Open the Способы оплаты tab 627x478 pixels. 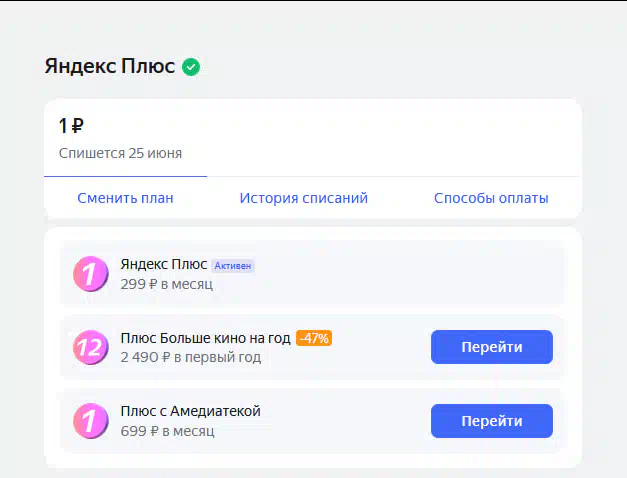491,198
